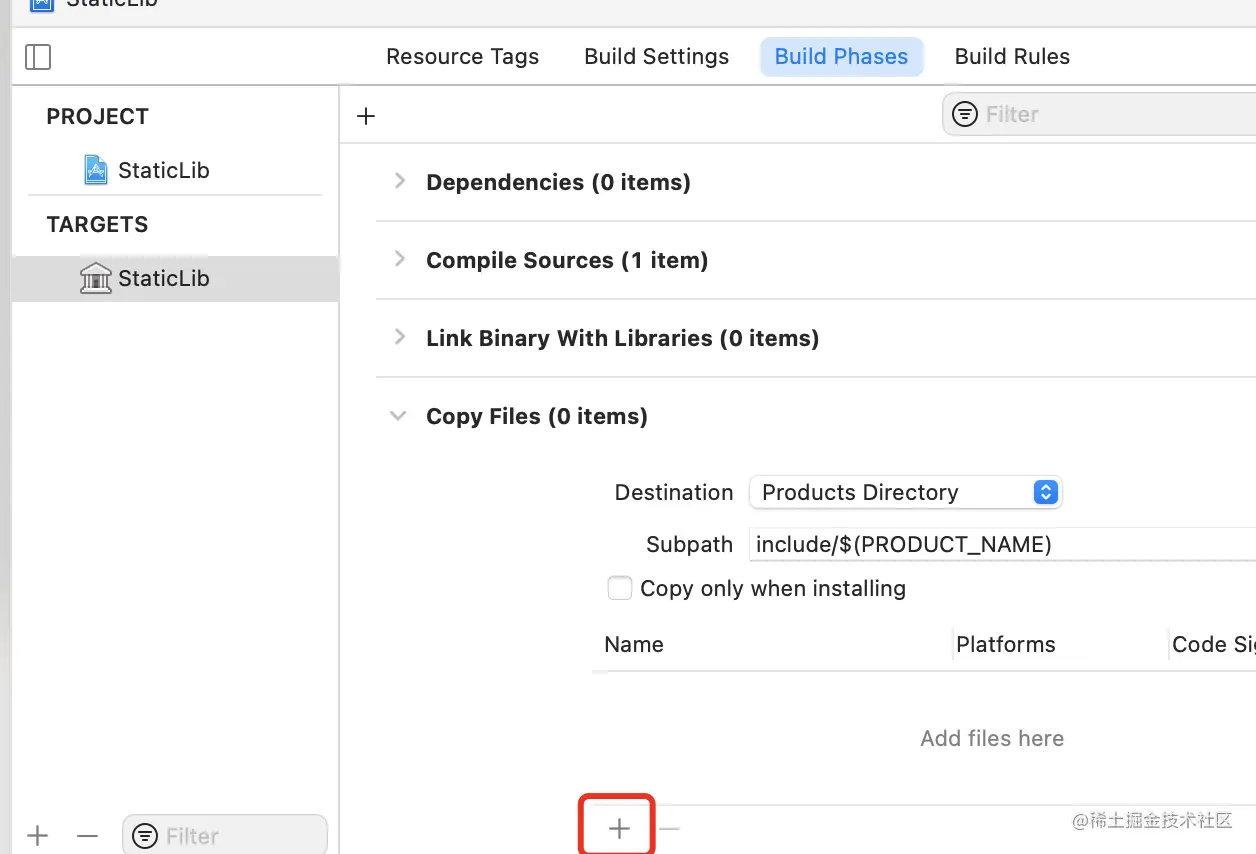Switch to the Build Rules tab
Viewport: 1256px width, 854px height.
click(1012, 57)
